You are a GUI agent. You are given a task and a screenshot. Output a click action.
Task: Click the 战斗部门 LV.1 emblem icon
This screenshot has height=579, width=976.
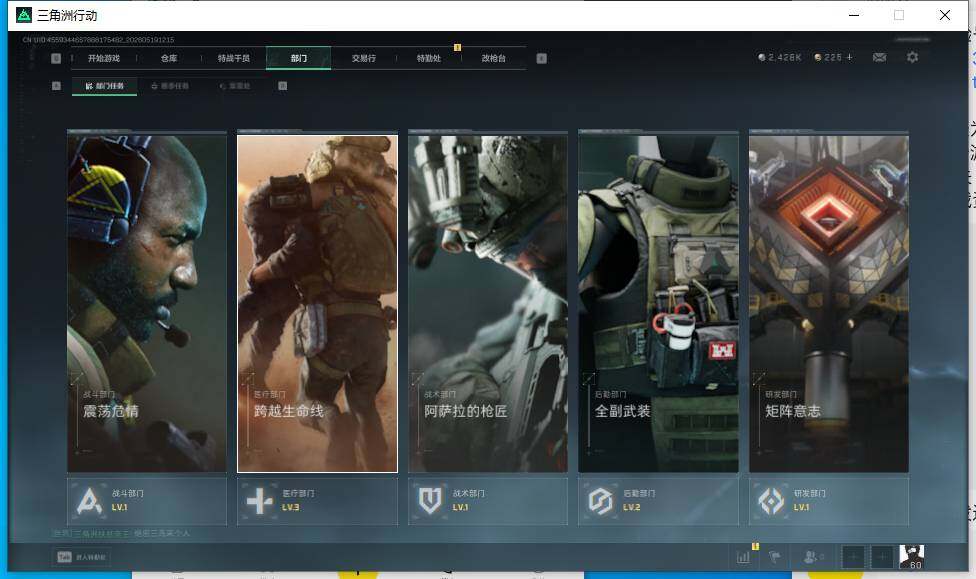(x=89, y=501)
